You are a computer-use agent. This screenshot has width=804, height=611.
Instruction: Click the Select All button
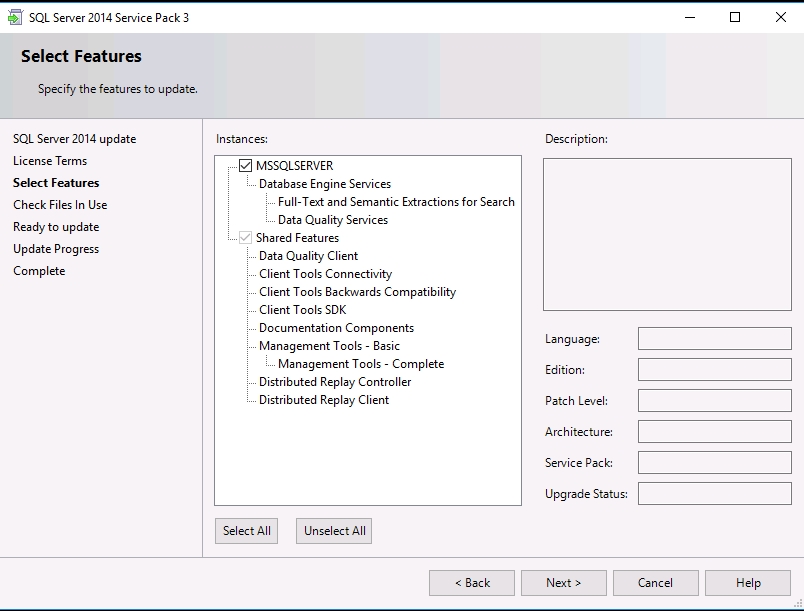[247, 531]
